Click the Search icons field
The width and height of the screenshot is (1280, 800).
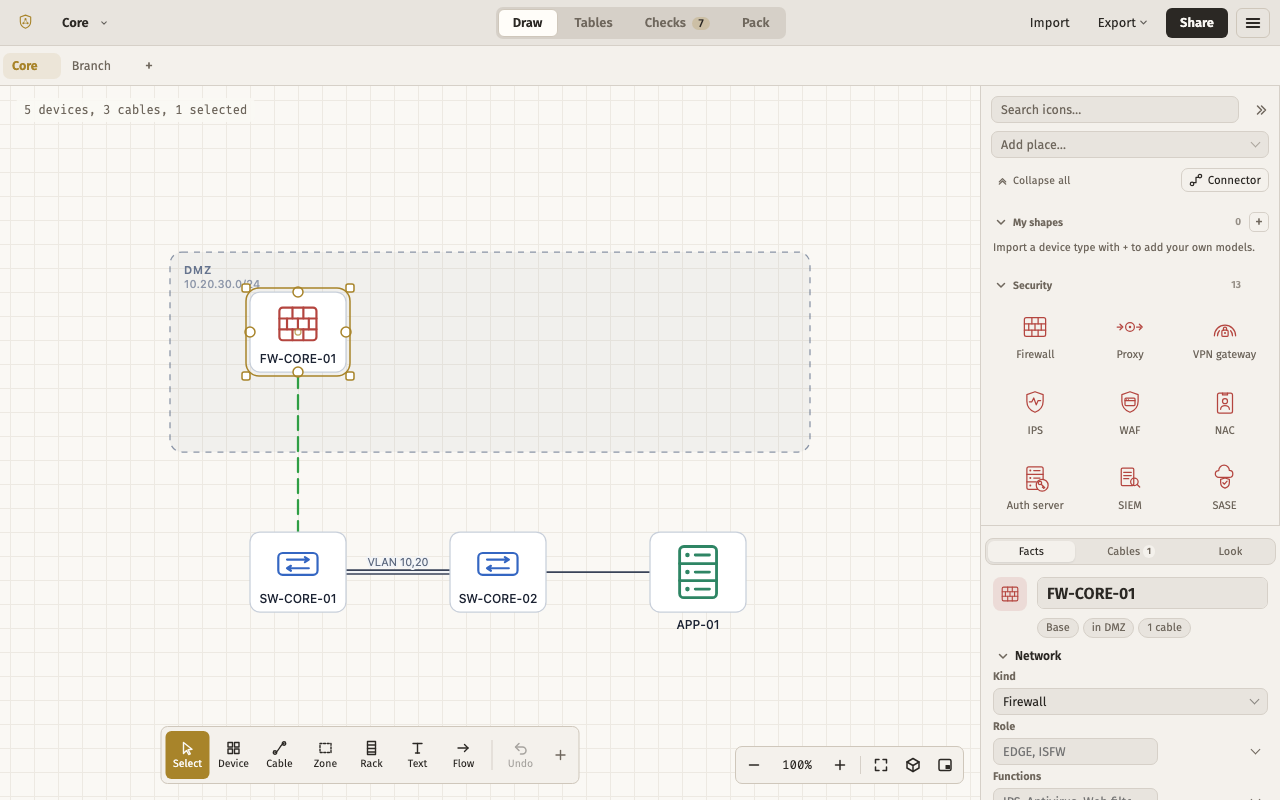(x=1115, y=110)
